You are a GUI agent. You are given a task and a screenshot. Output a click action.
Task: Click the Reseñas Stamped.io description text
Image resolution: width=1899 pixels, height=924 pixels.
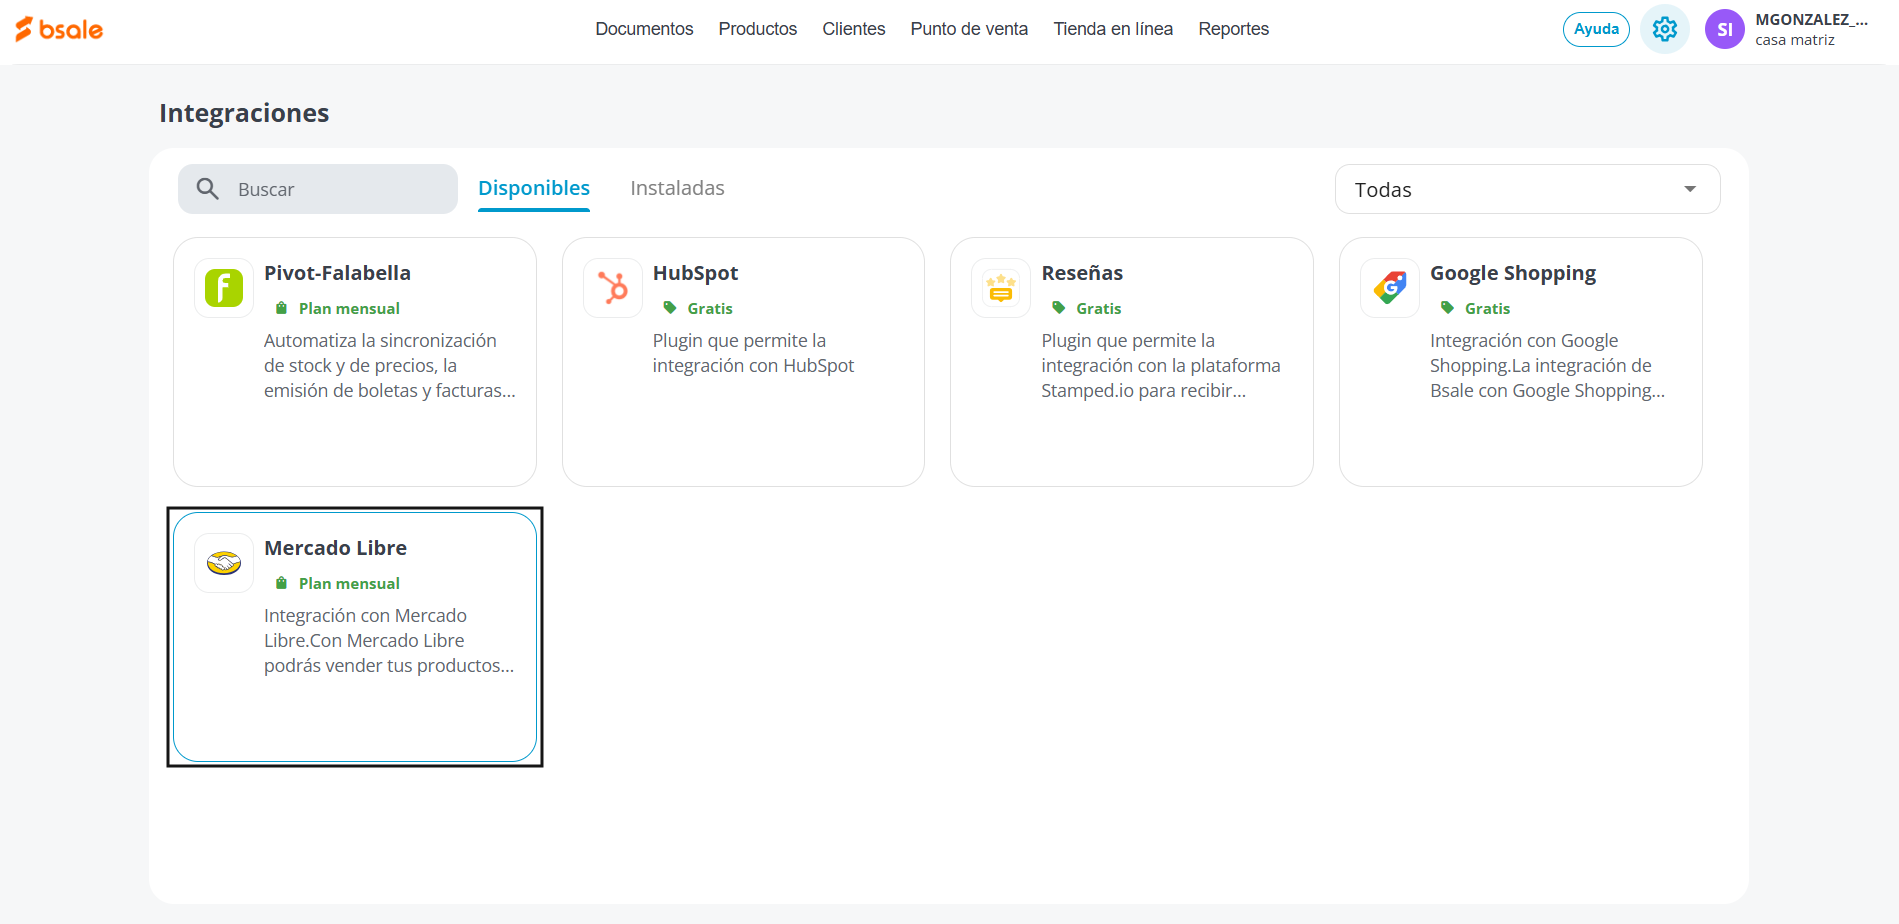pos(1161,366)
